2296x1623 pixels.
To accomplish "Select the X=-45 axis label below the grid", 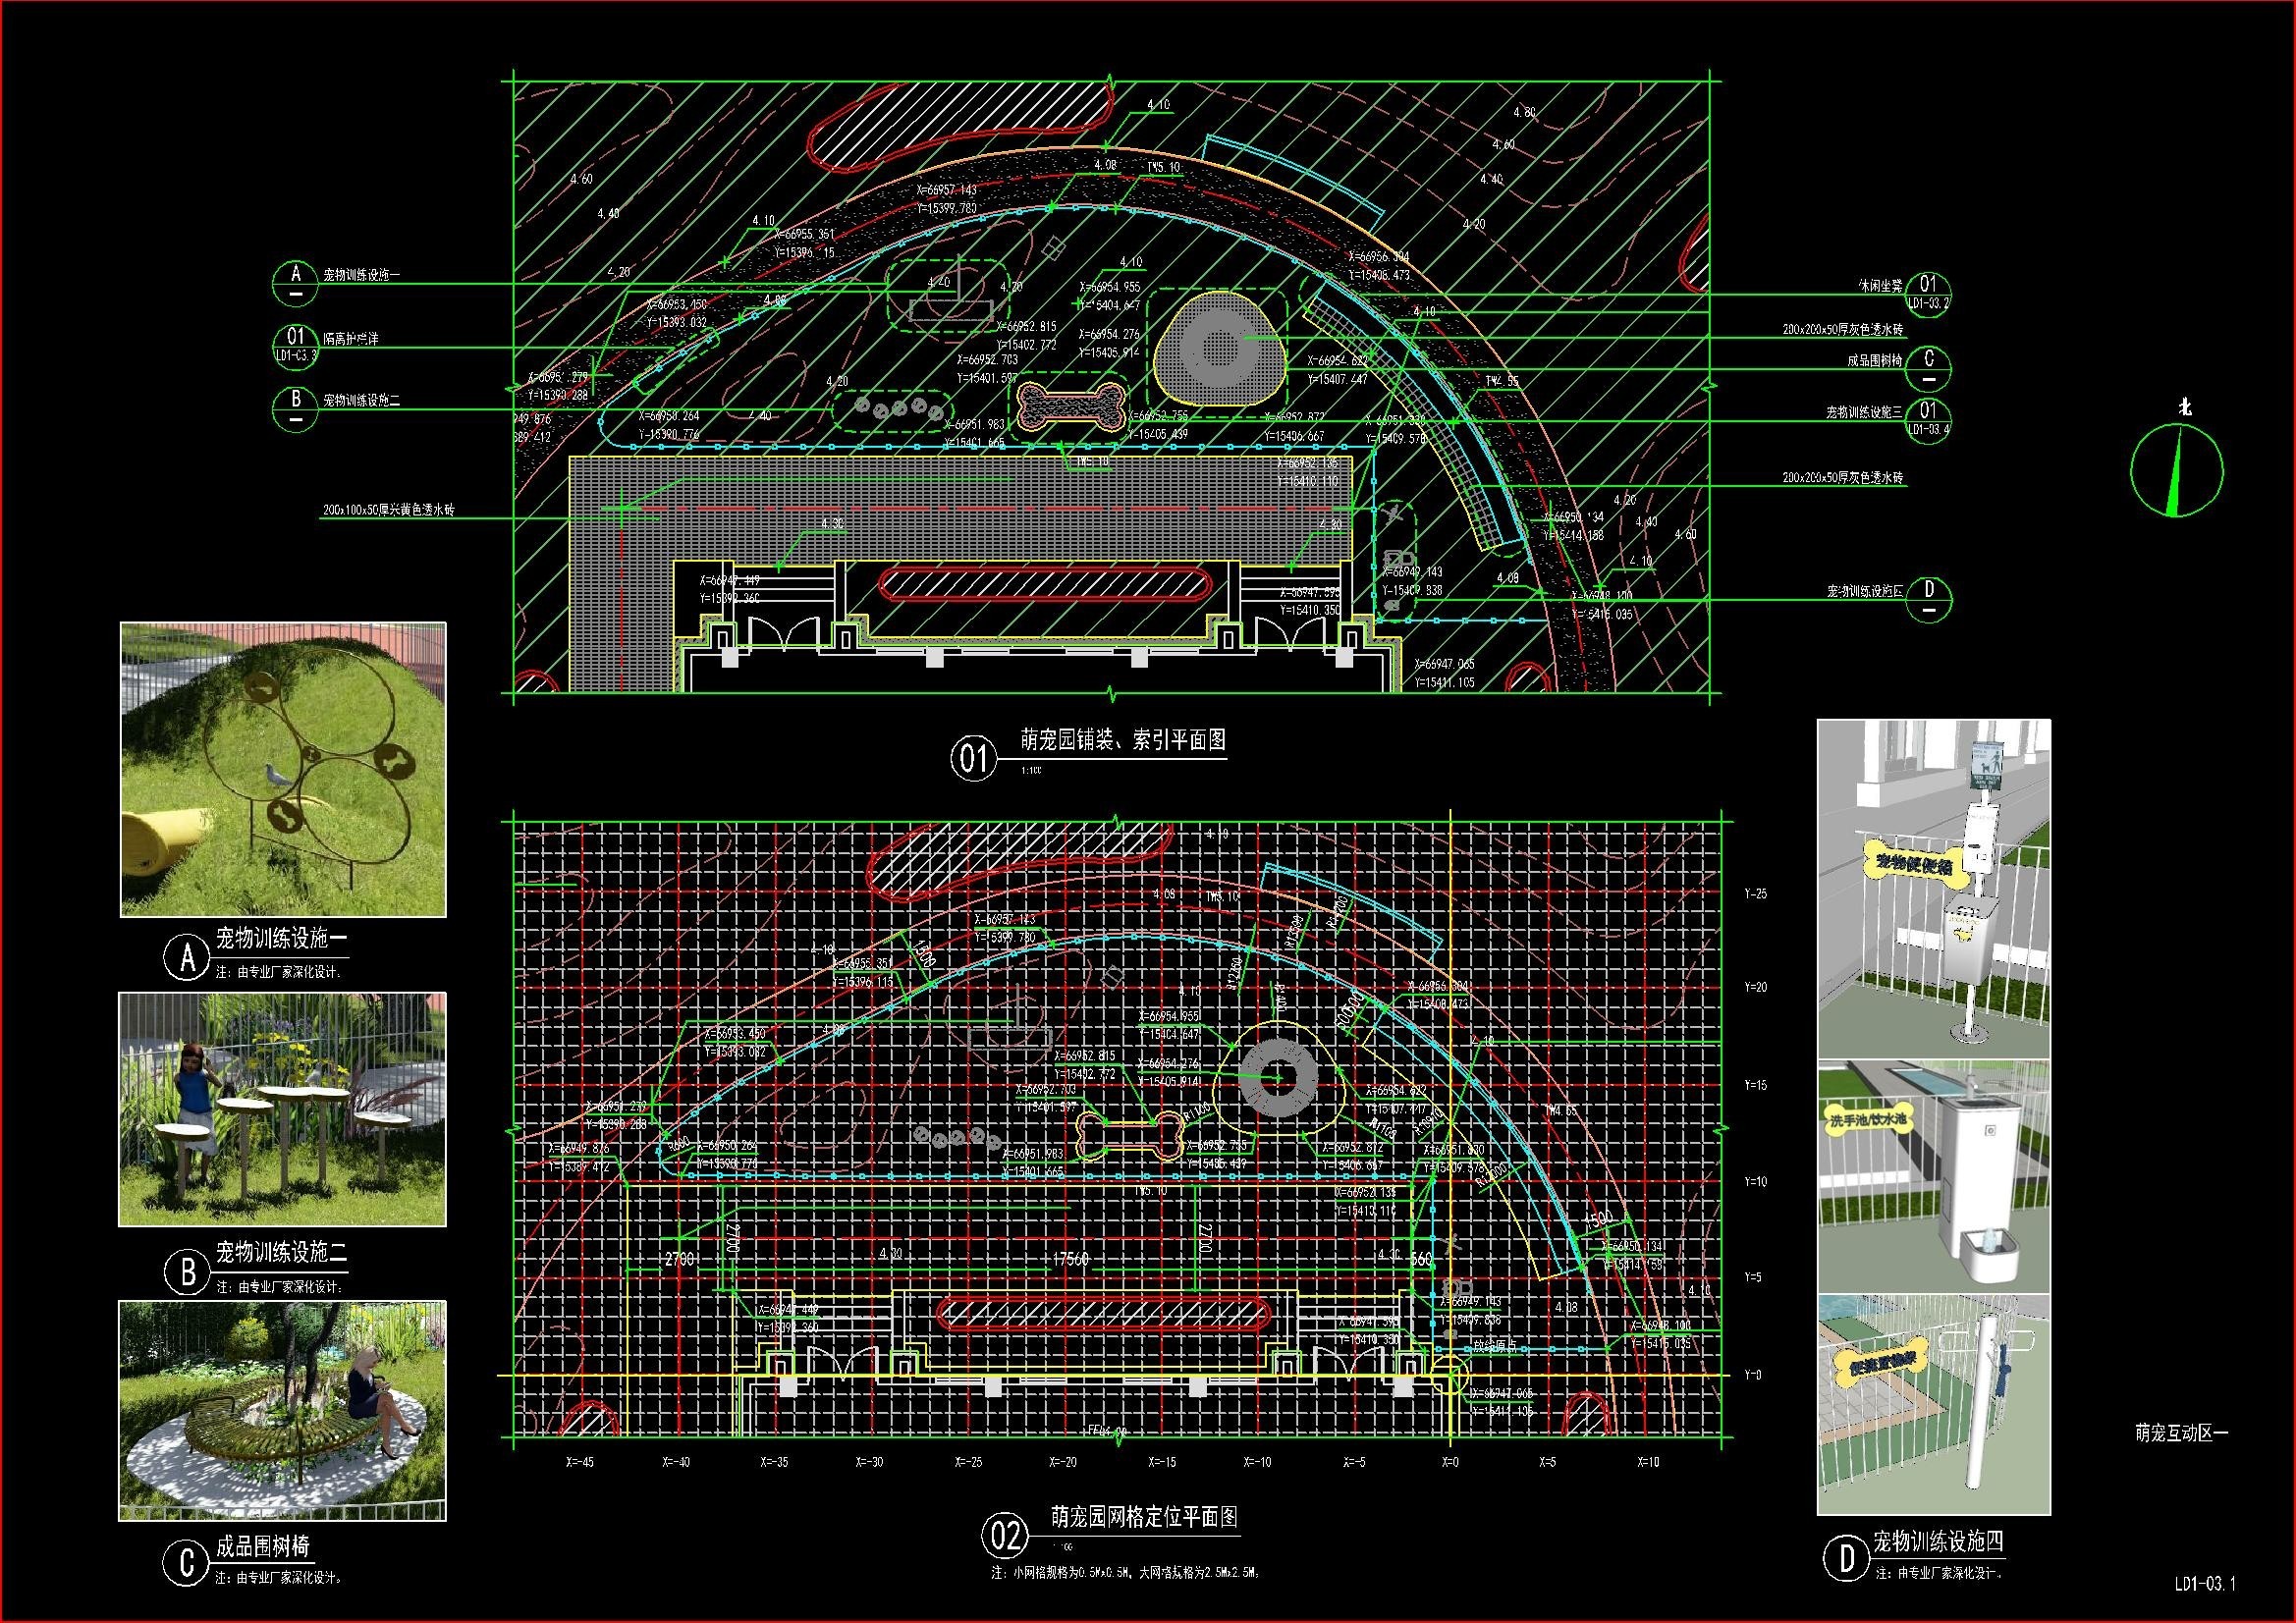I will pos(580,1462).
